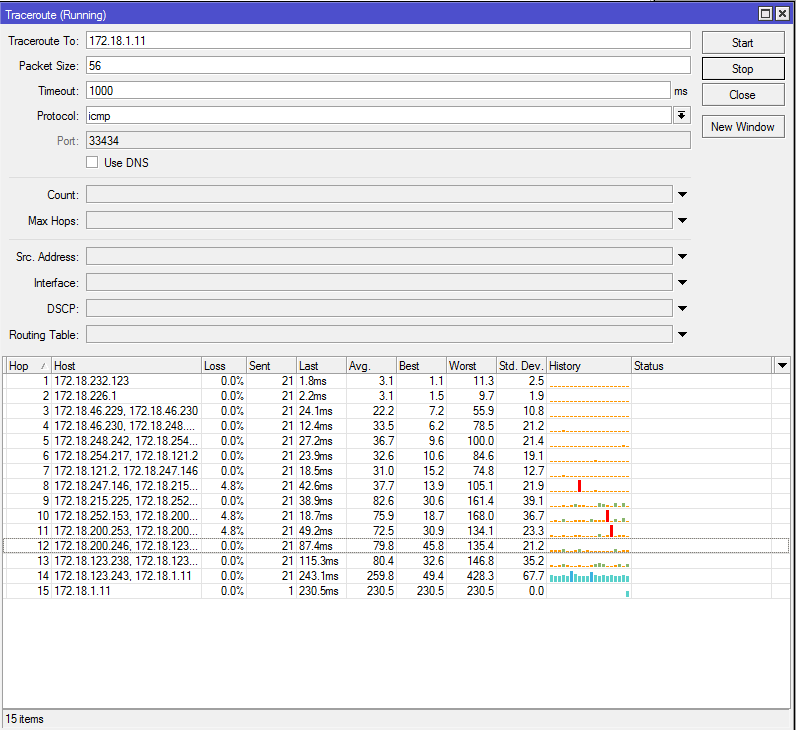The width and height of the screenshot is (796, 730).
Task: Enable the Use DNS checkbox
Action: pyautogui.click(x=93, y=163)
